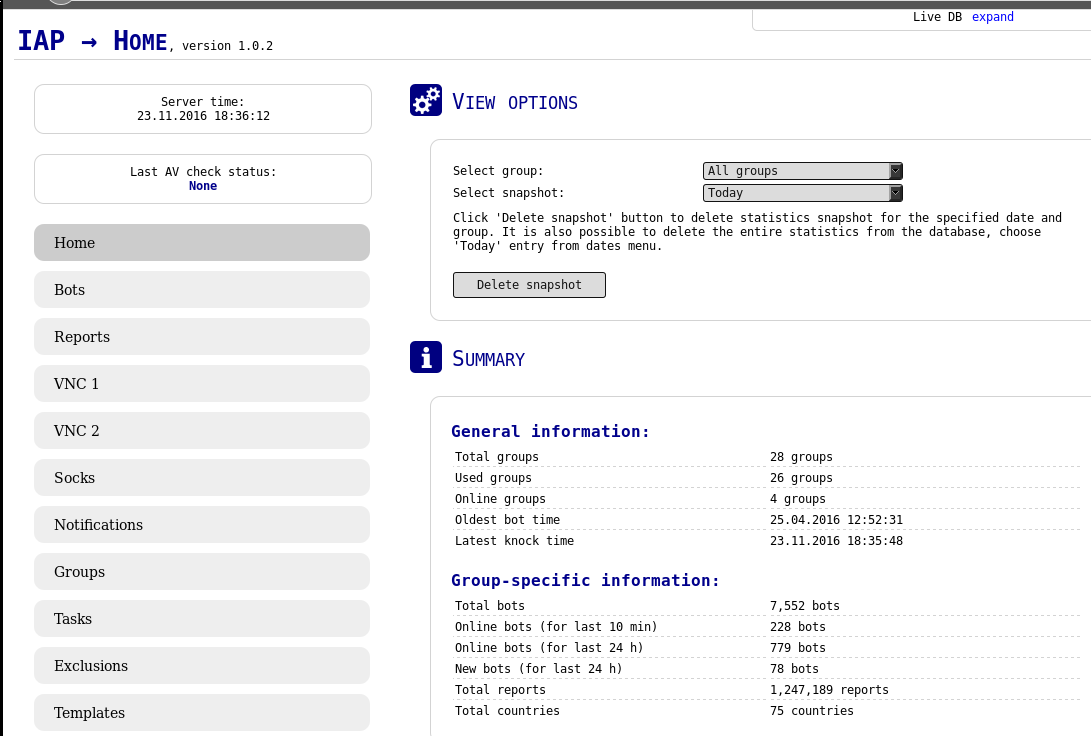Click the 'Total groups' row label

coord(497,457)
